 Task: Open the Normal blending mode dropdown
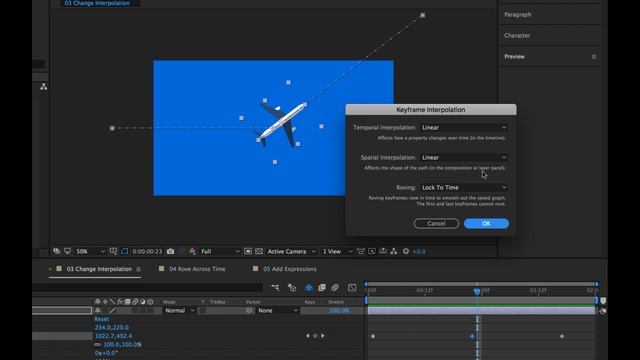pyautogui.click(x=179, y=311)
